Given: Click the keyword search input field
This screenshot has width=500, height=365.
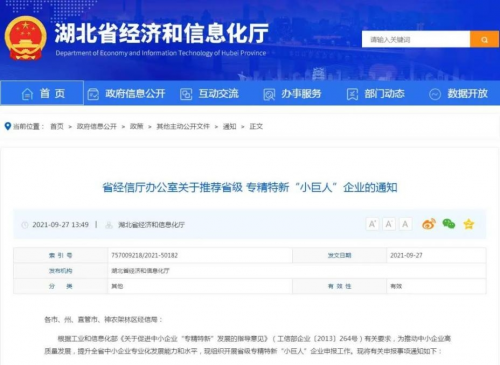Looking at the screenshot, I should click(x=416, y=40).
